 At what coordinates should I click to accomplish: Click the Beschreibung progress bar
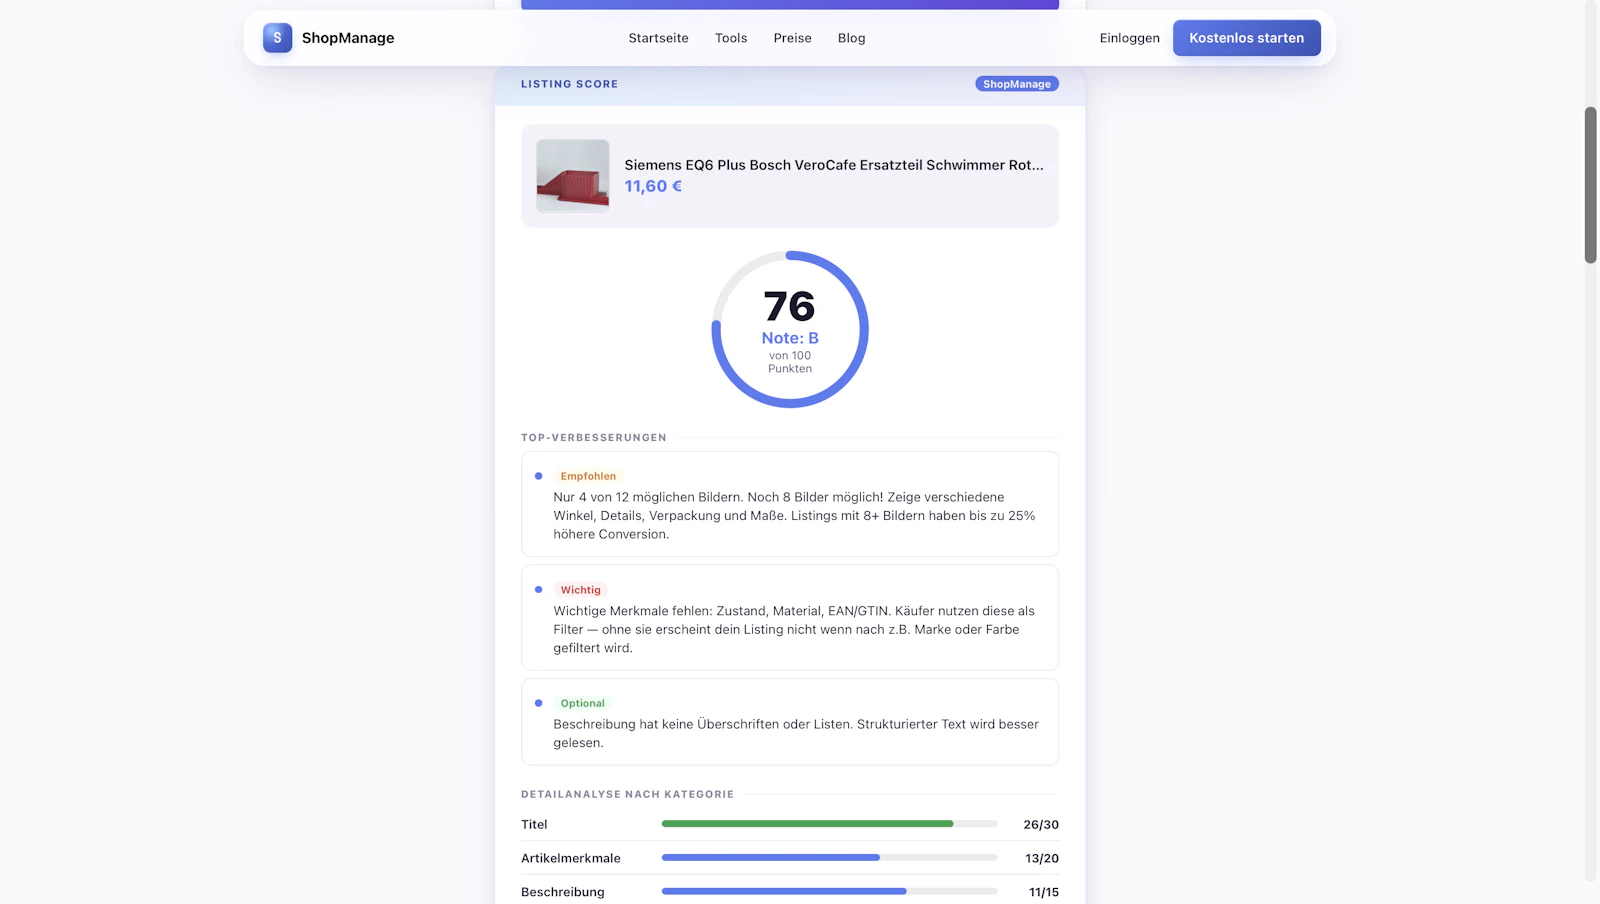(x=829, y=891)
